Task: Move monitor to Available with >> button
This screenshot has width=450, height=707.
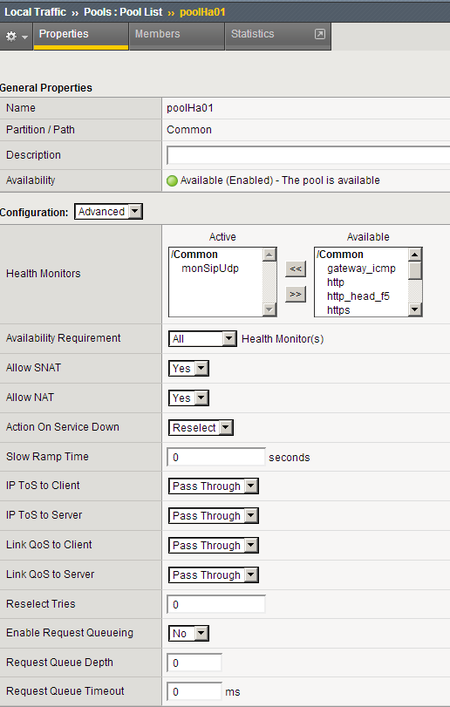Action: (x=295, y=294)
